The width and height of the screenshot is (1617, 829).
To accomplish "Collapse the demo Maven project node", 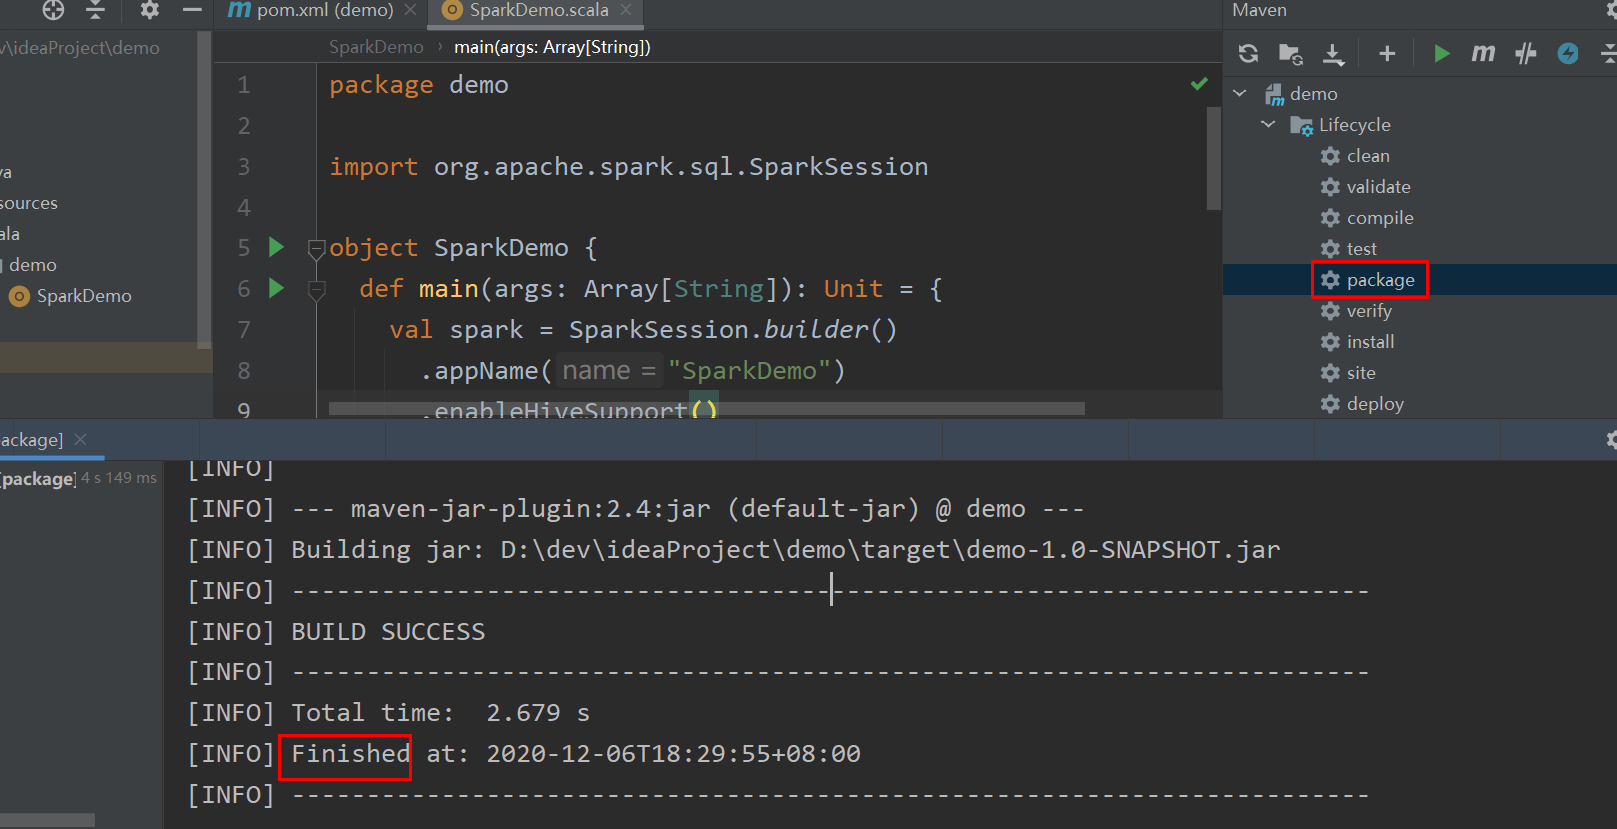I will (x=1240, y=93).
